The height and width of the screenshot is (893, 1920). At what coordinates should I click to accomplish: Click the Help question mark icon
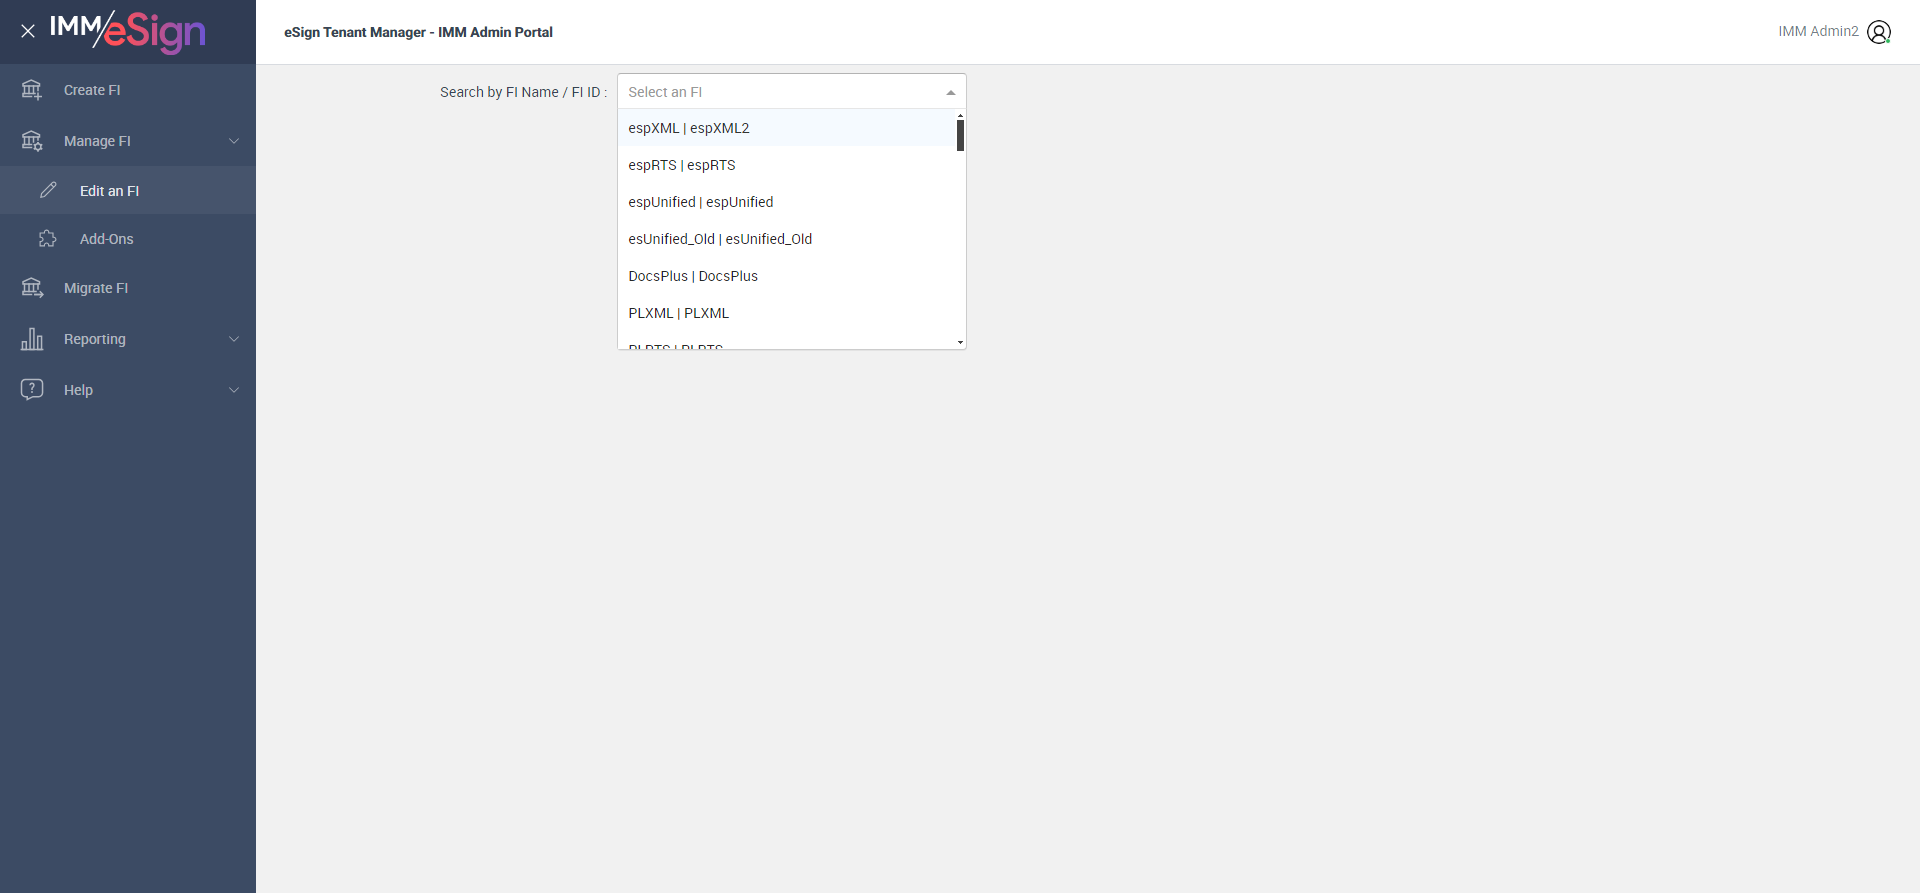click(32, 389)
